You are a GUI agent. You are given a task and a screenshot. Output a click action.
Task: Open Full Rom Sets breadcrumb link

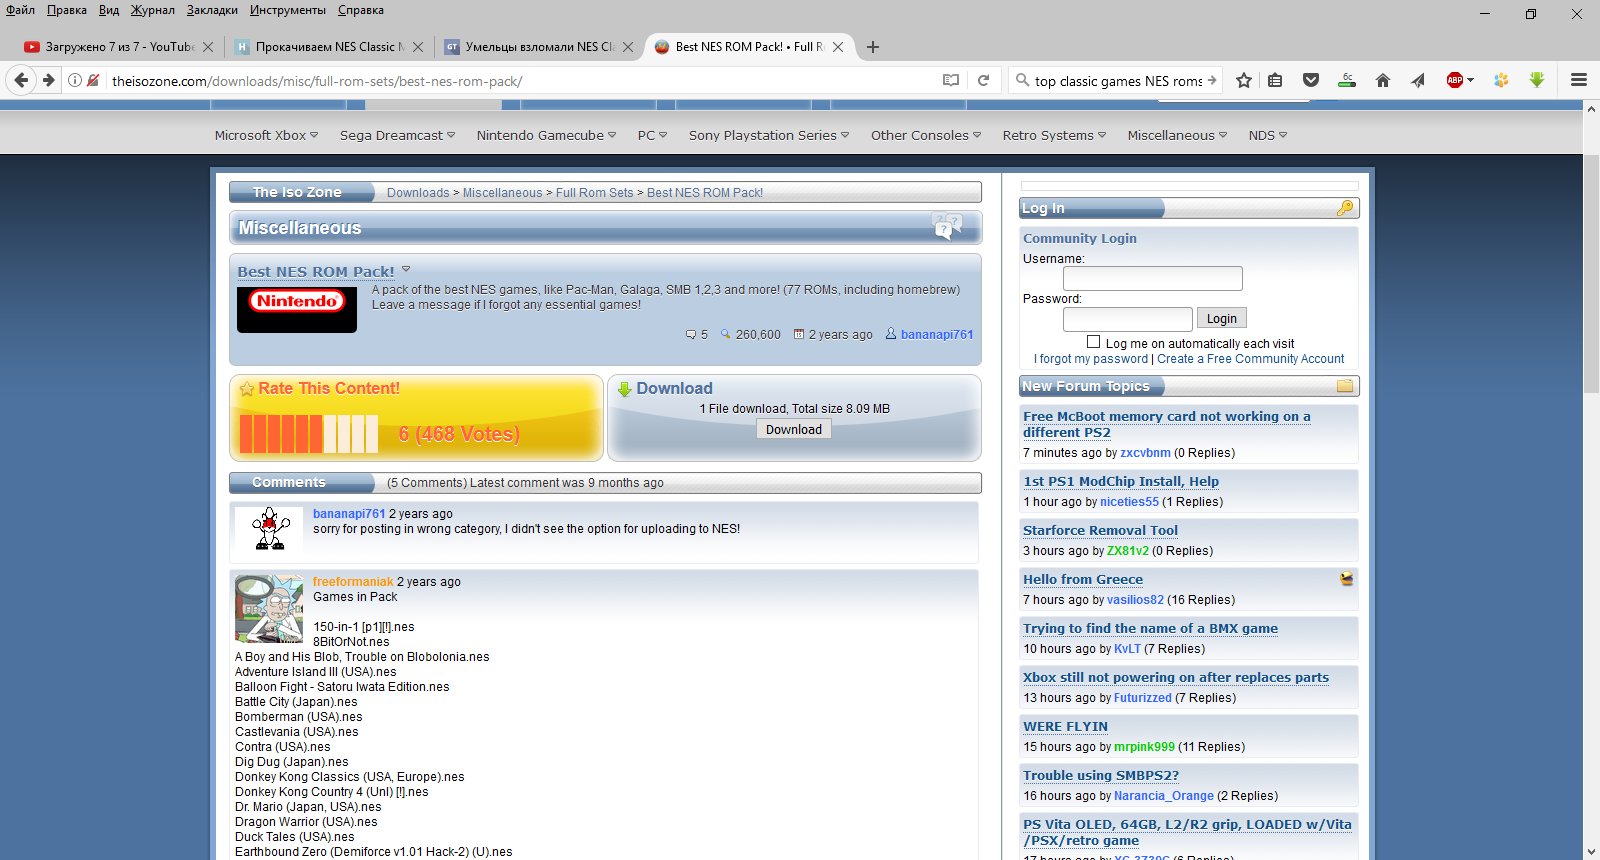[595, 193]
